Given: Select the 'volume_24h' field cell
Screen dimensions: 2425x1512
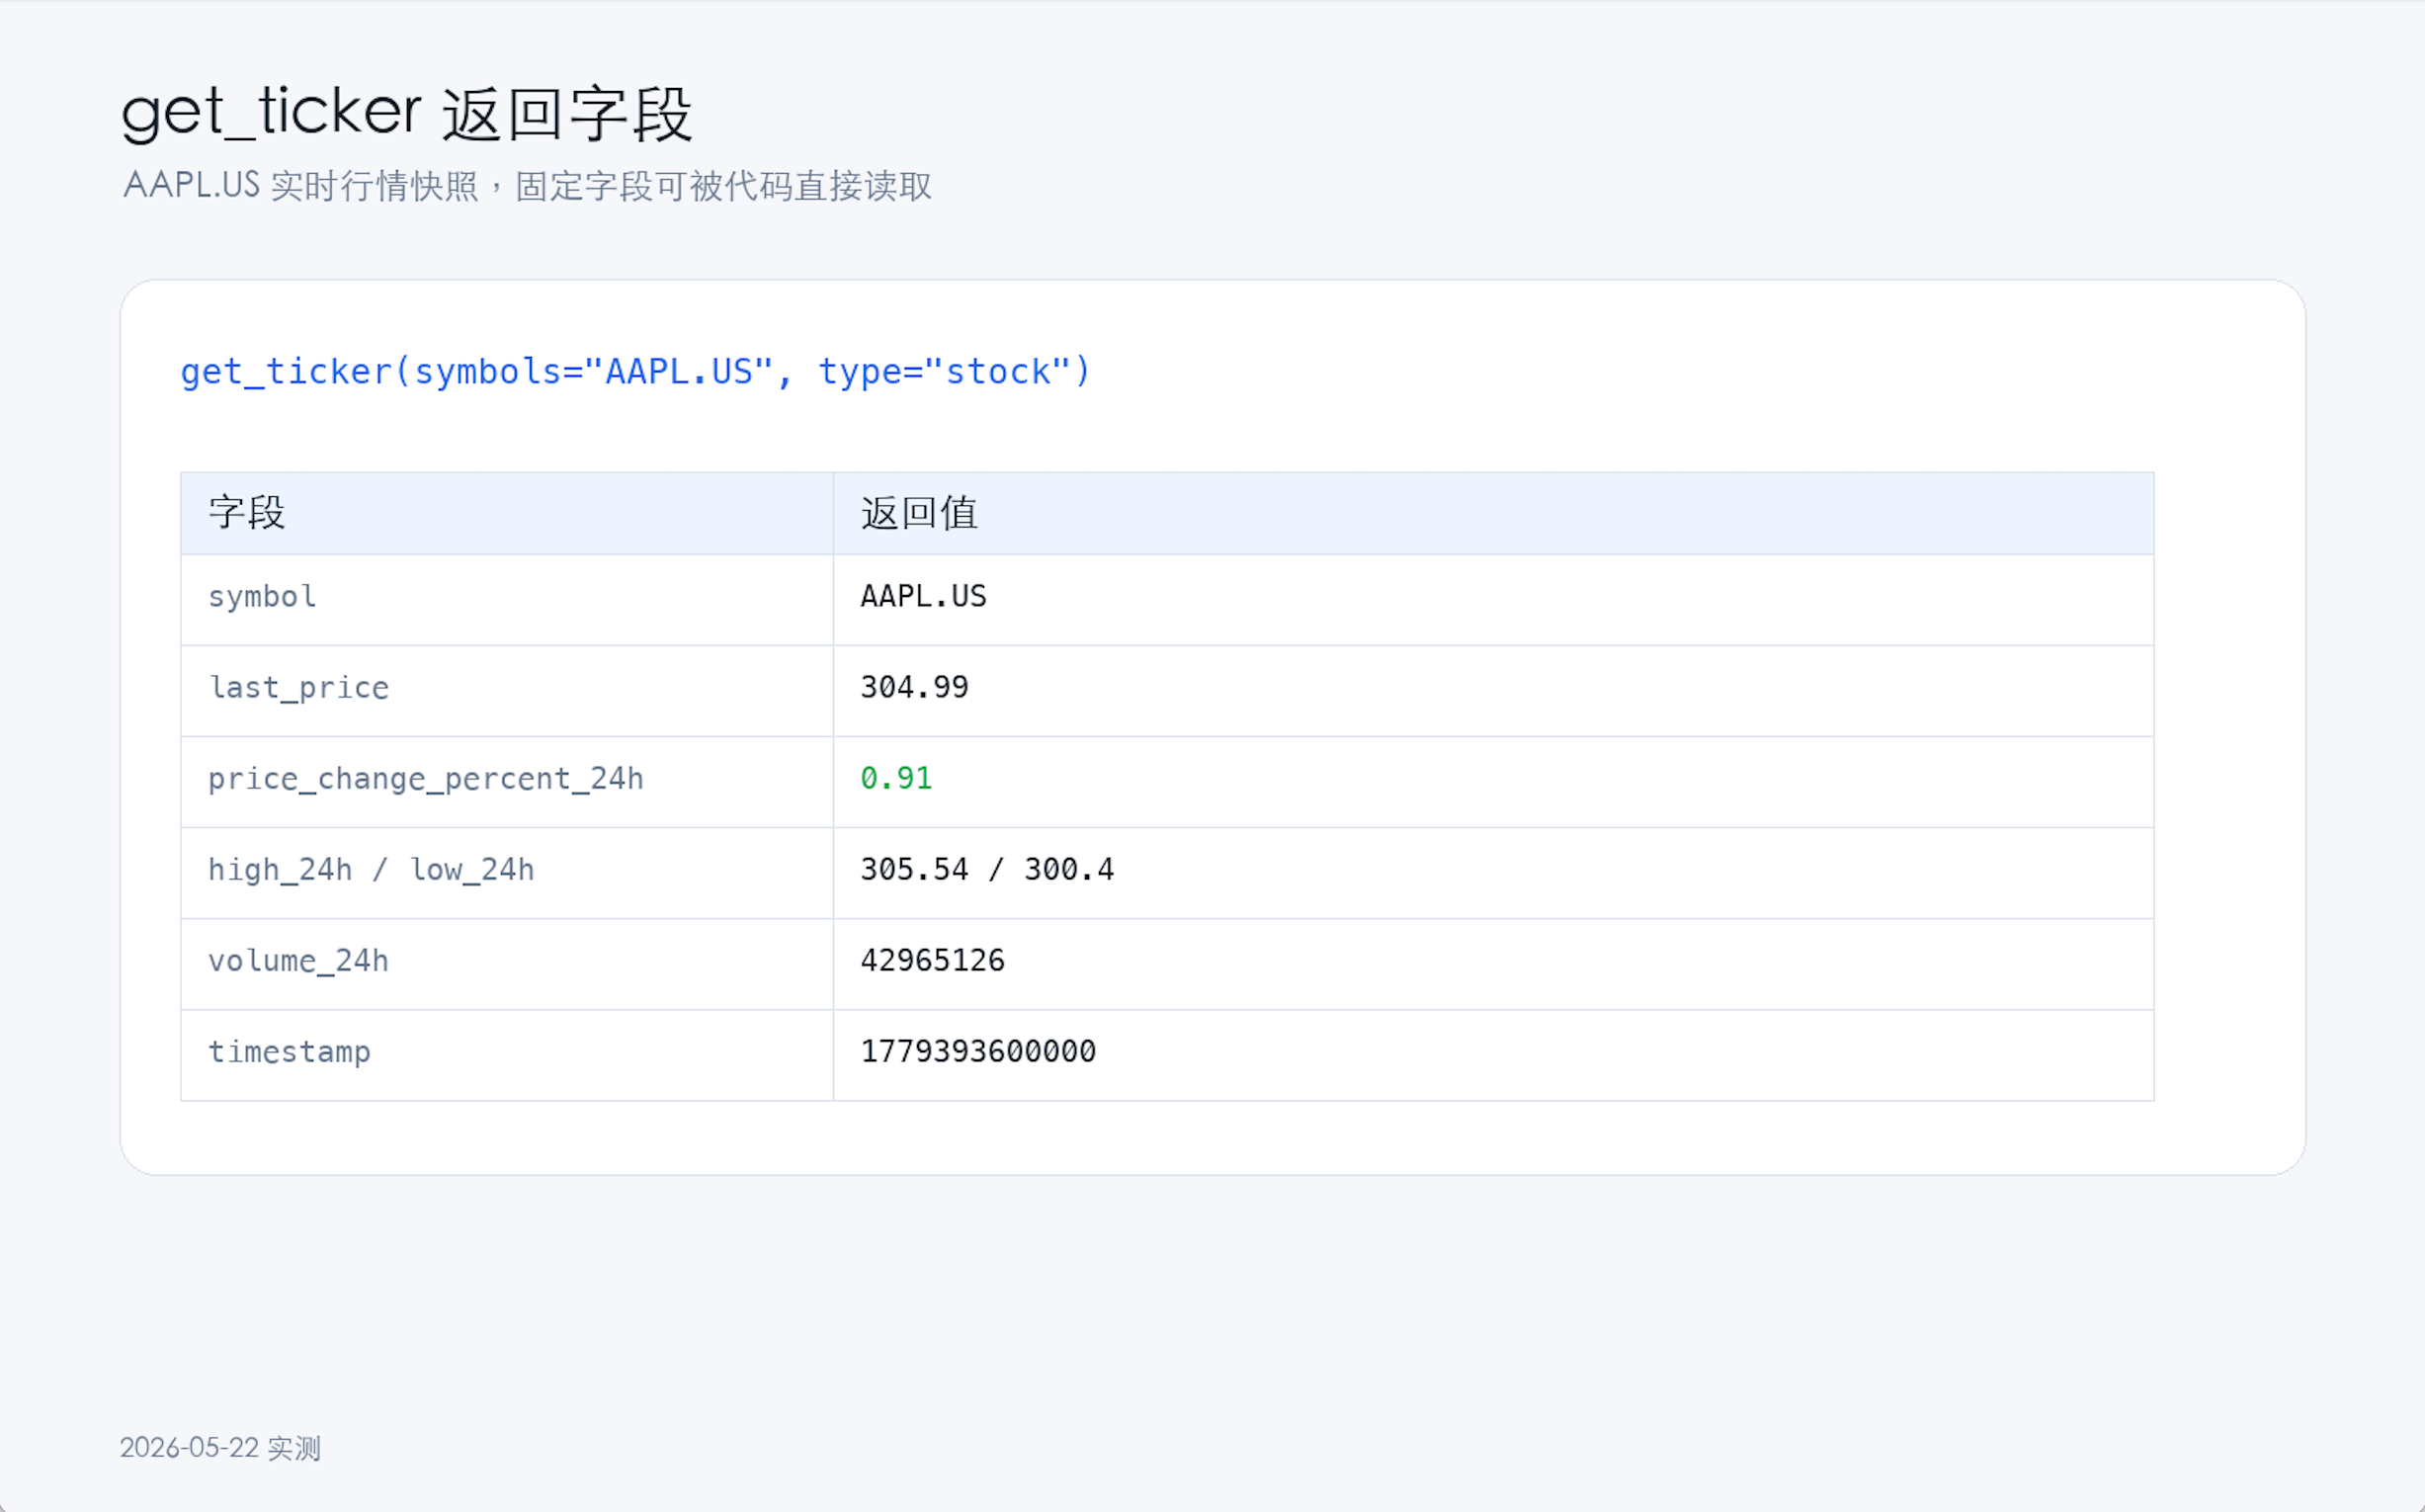Looking at the screenshot, I should (507, 963).
